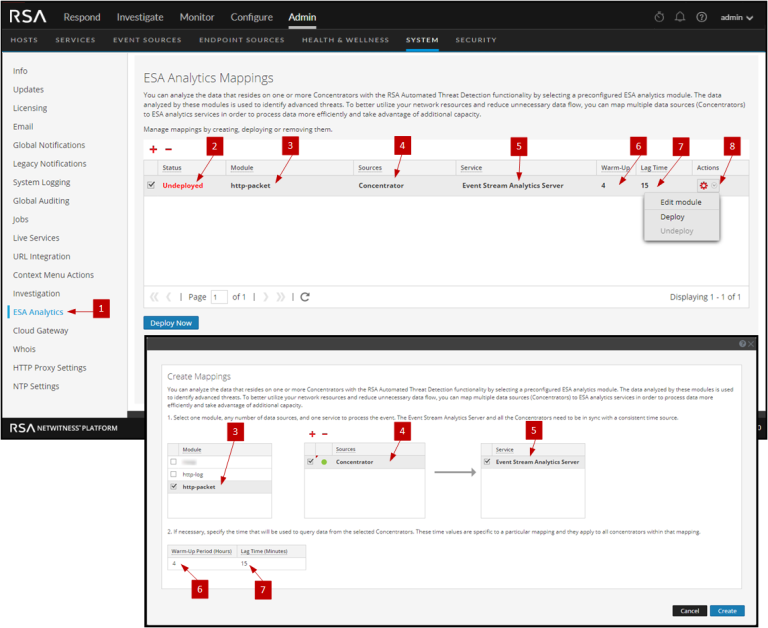Open Updates in the sidebar
Image resolution: width=768 pixels, height=628 pixels.
pos(28,90)
